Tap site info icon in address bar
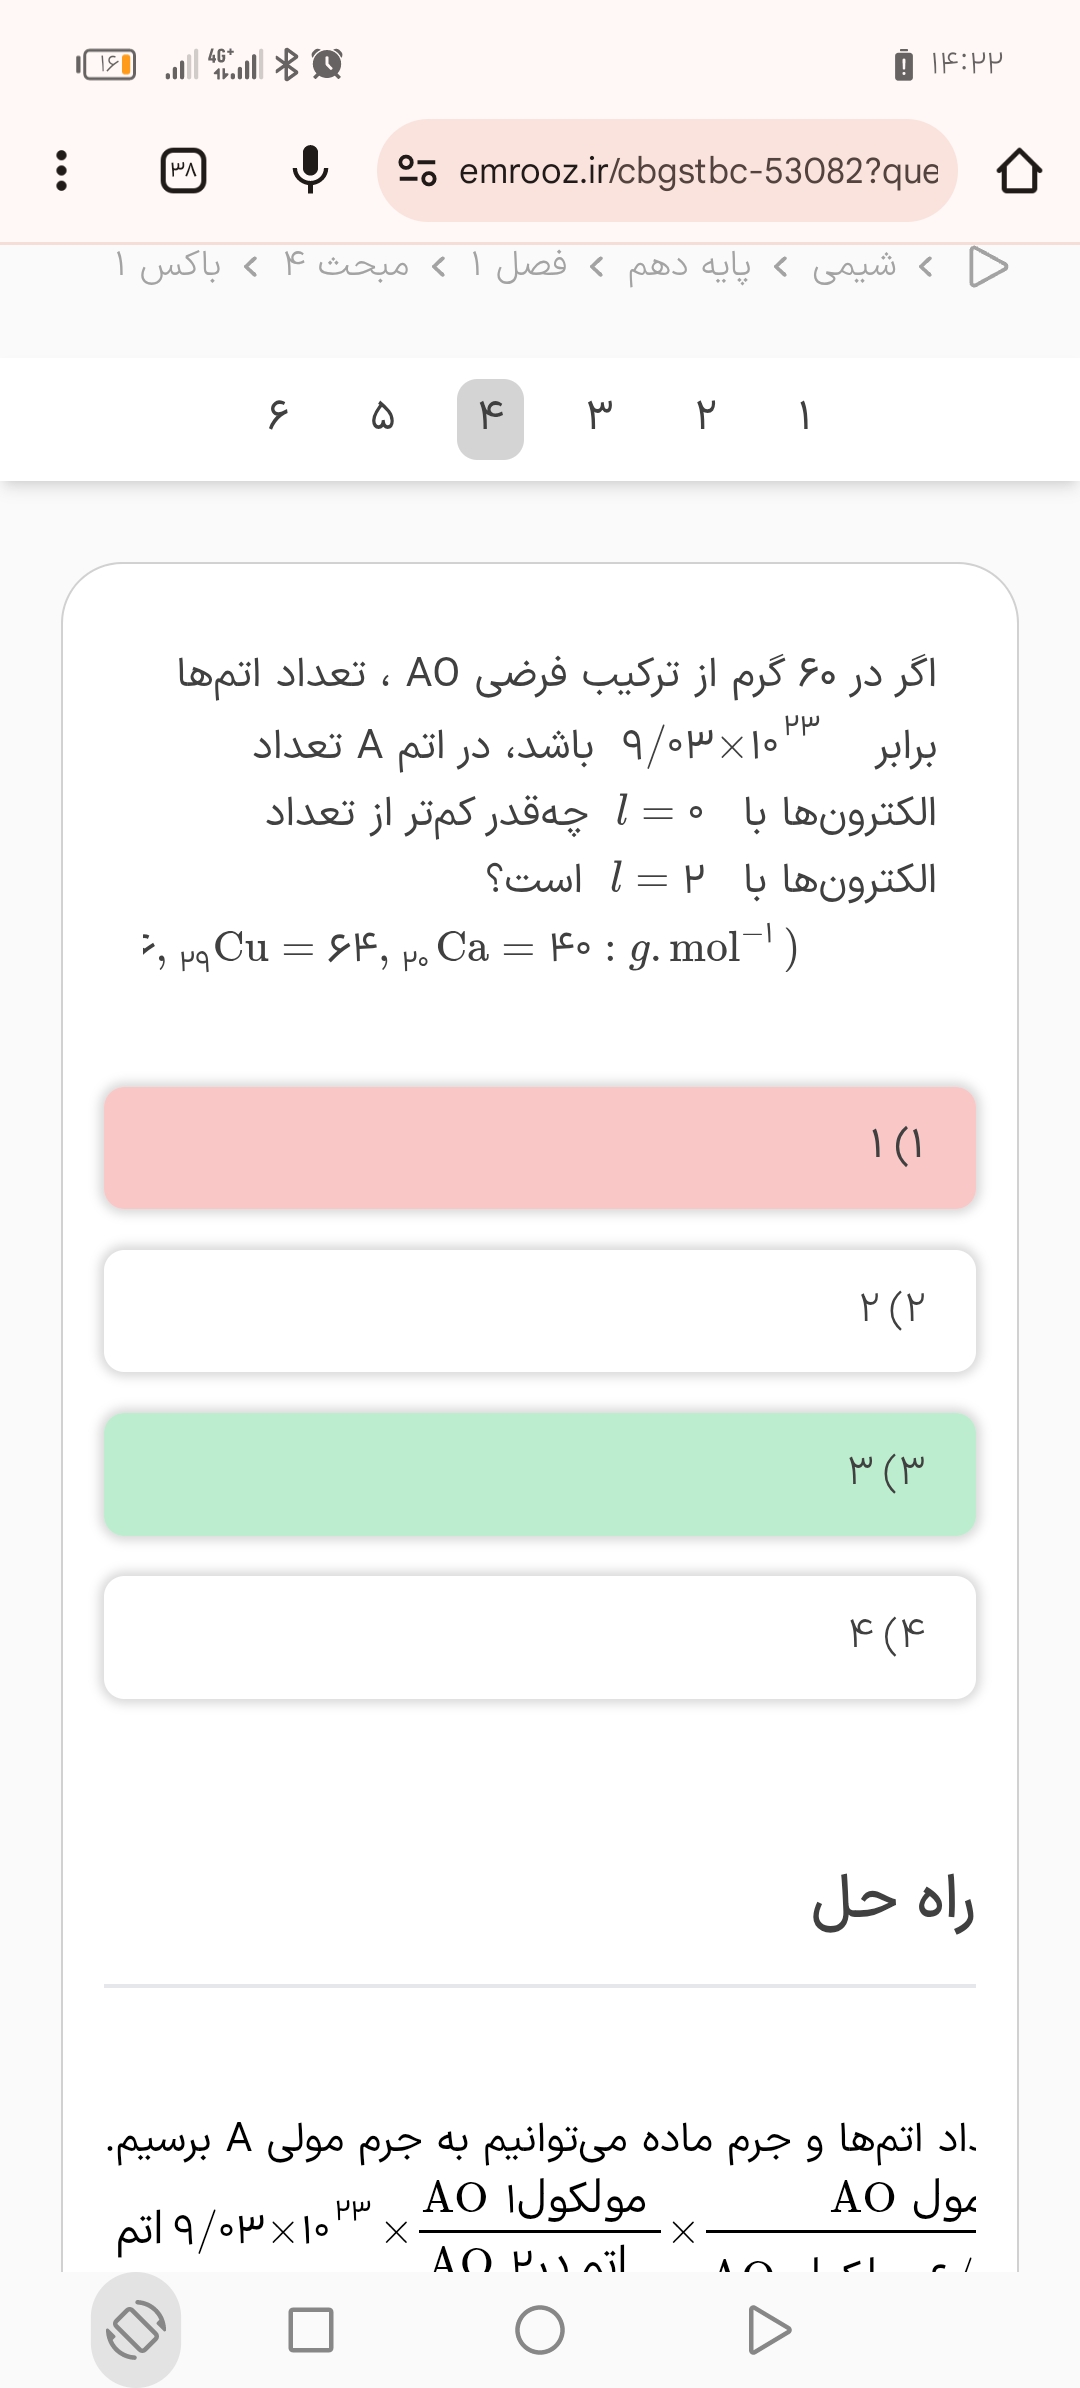This screenshot has width=1080, height=2388. (417, 171)
